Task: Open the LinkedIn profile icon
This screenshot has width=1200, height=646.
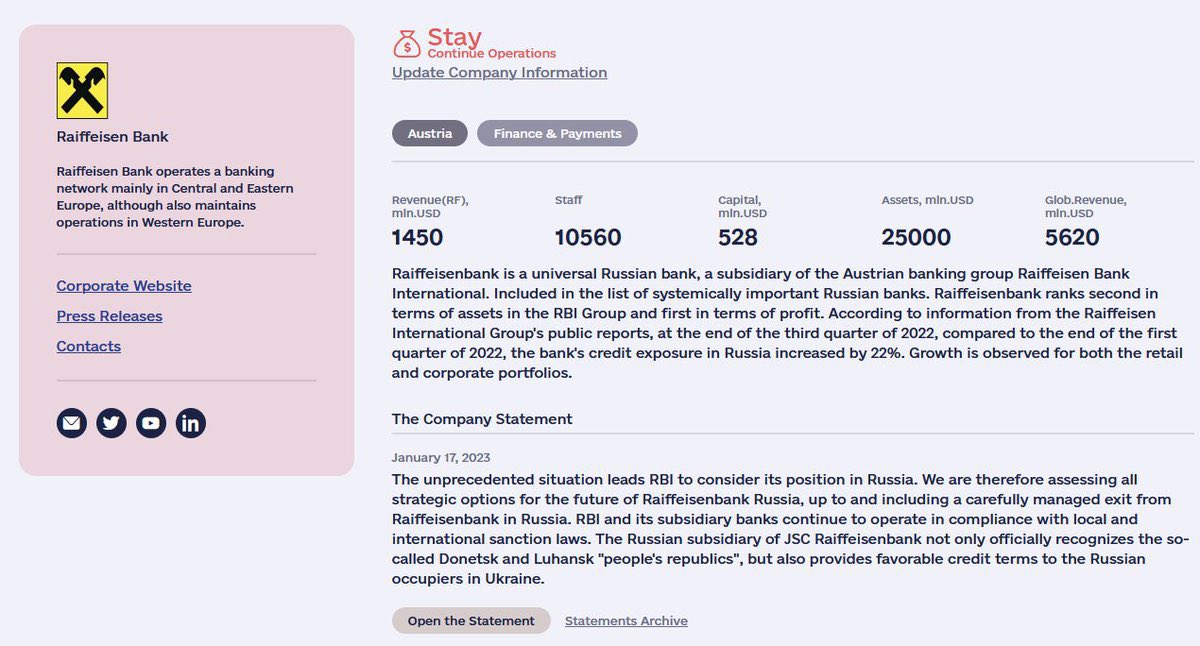Action: point(191,423)
